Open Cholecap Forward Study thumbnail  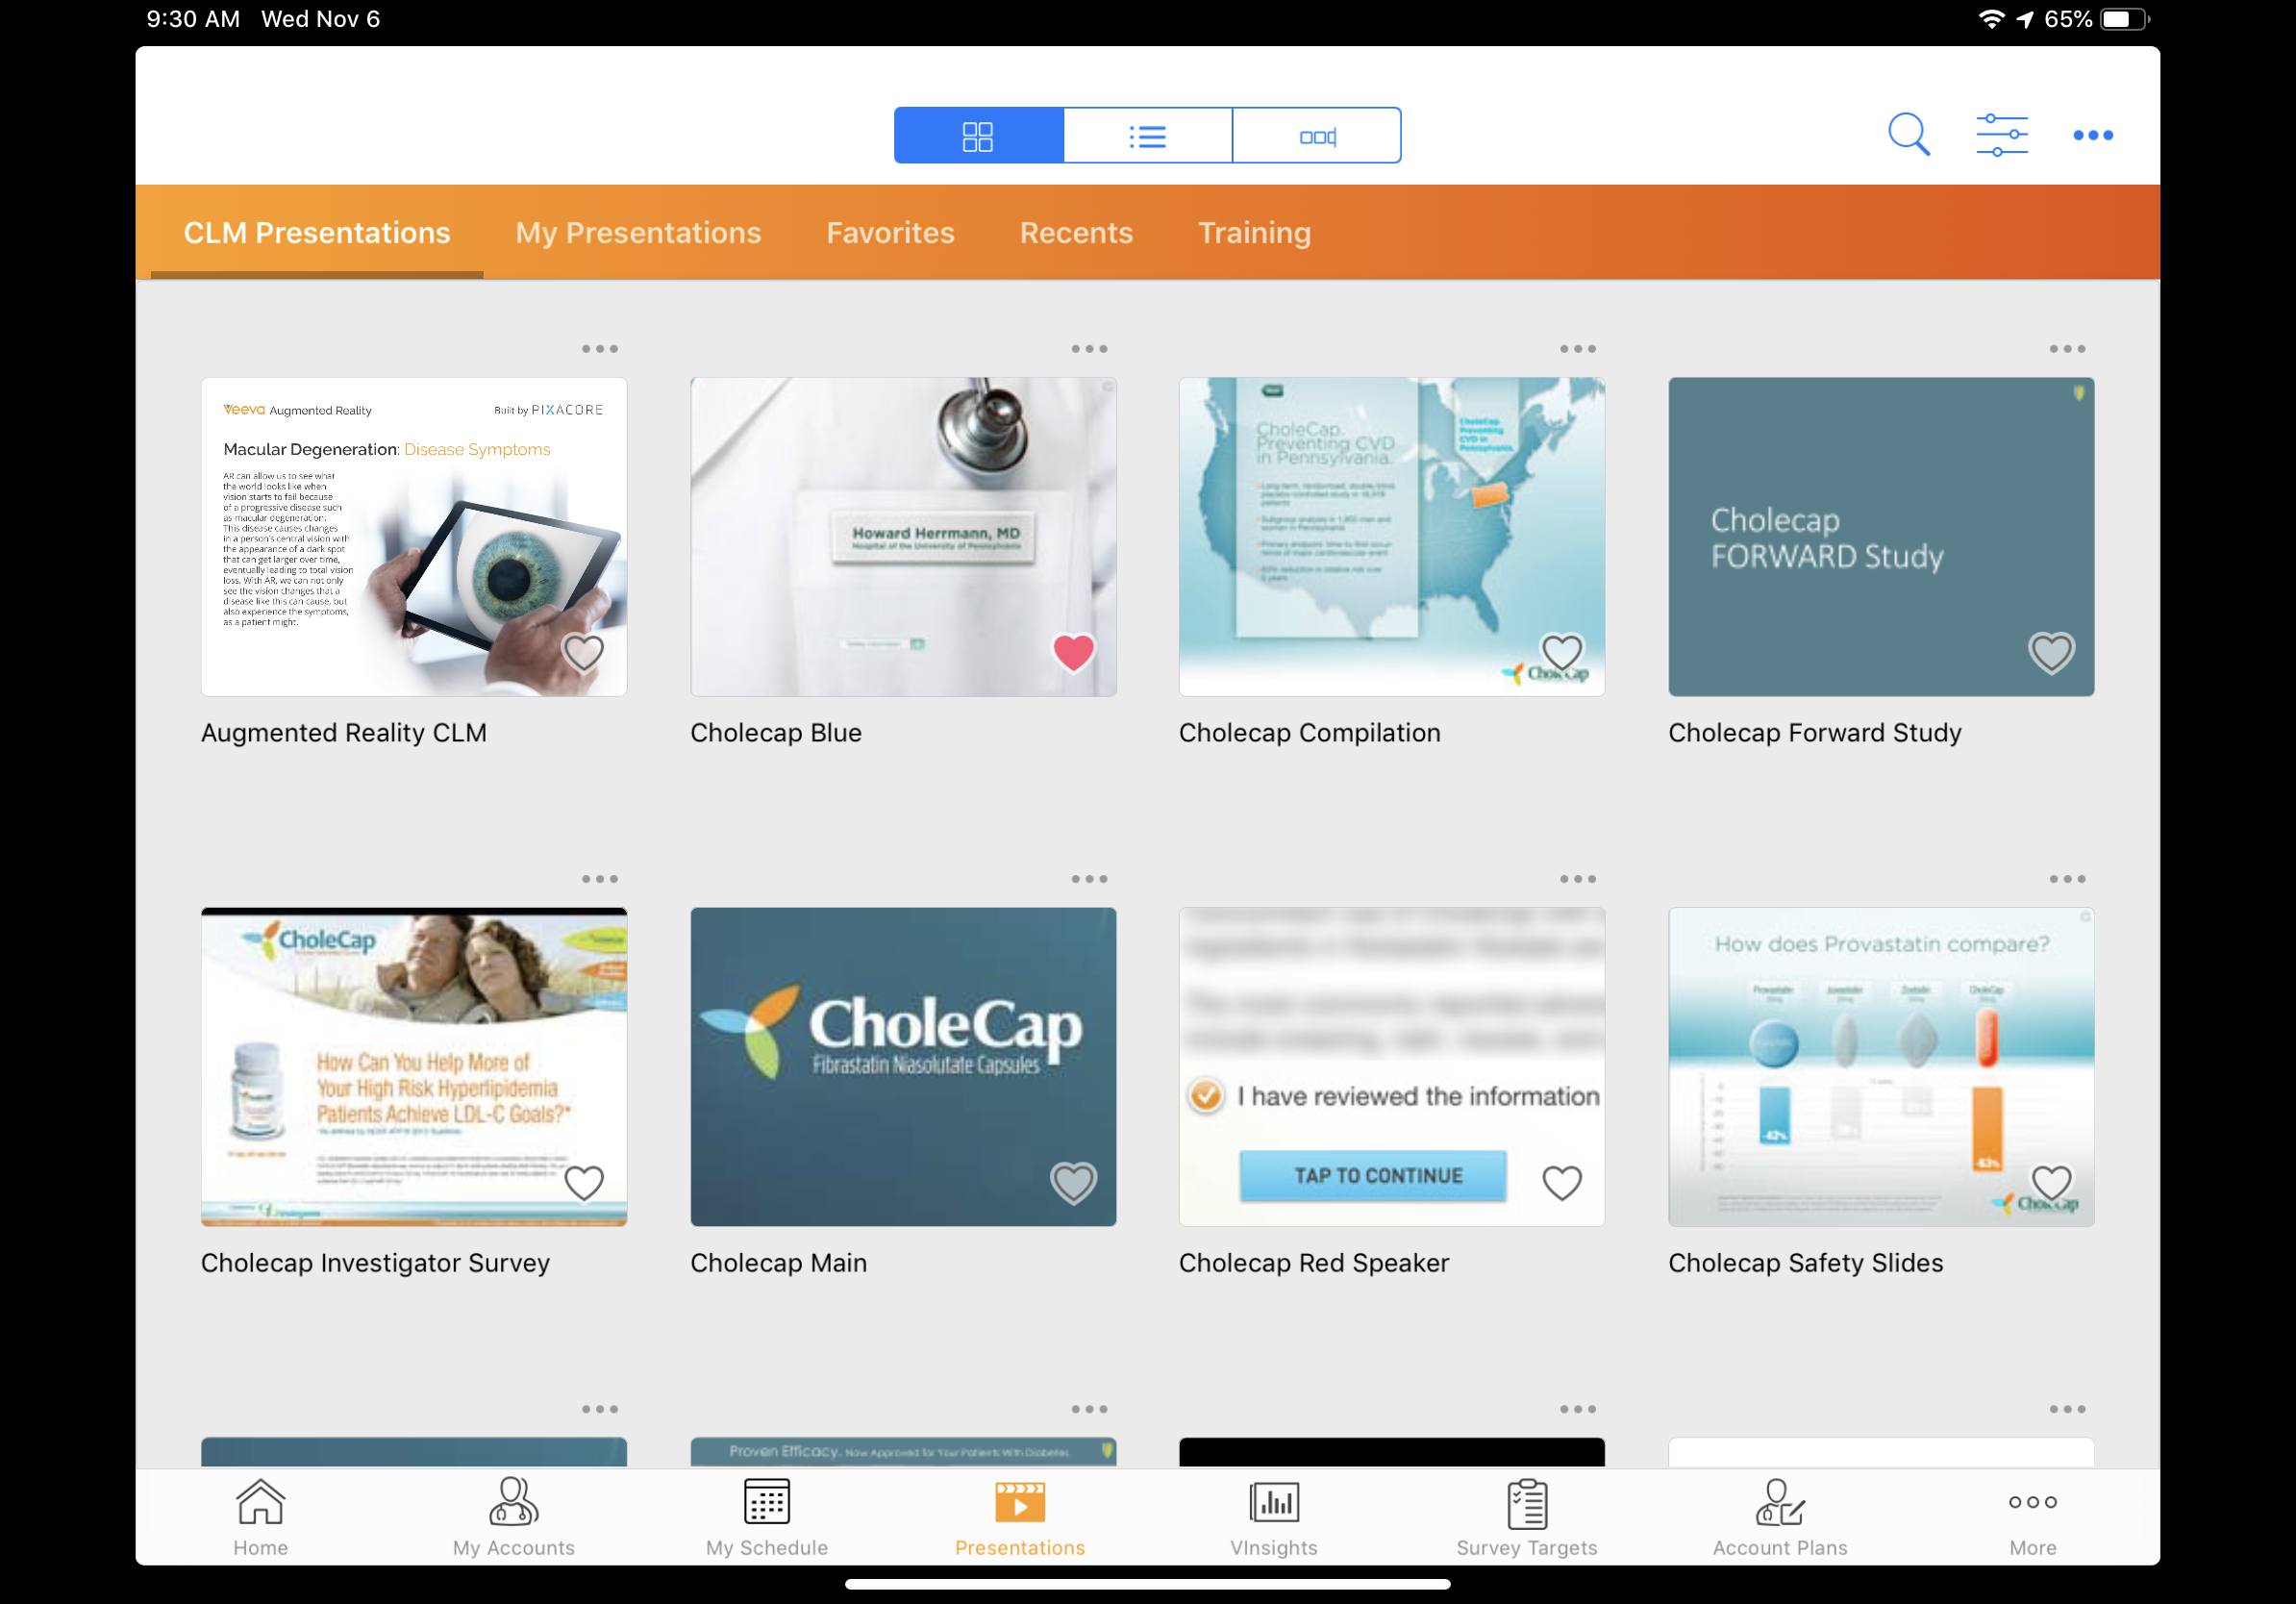(1881, 537)
